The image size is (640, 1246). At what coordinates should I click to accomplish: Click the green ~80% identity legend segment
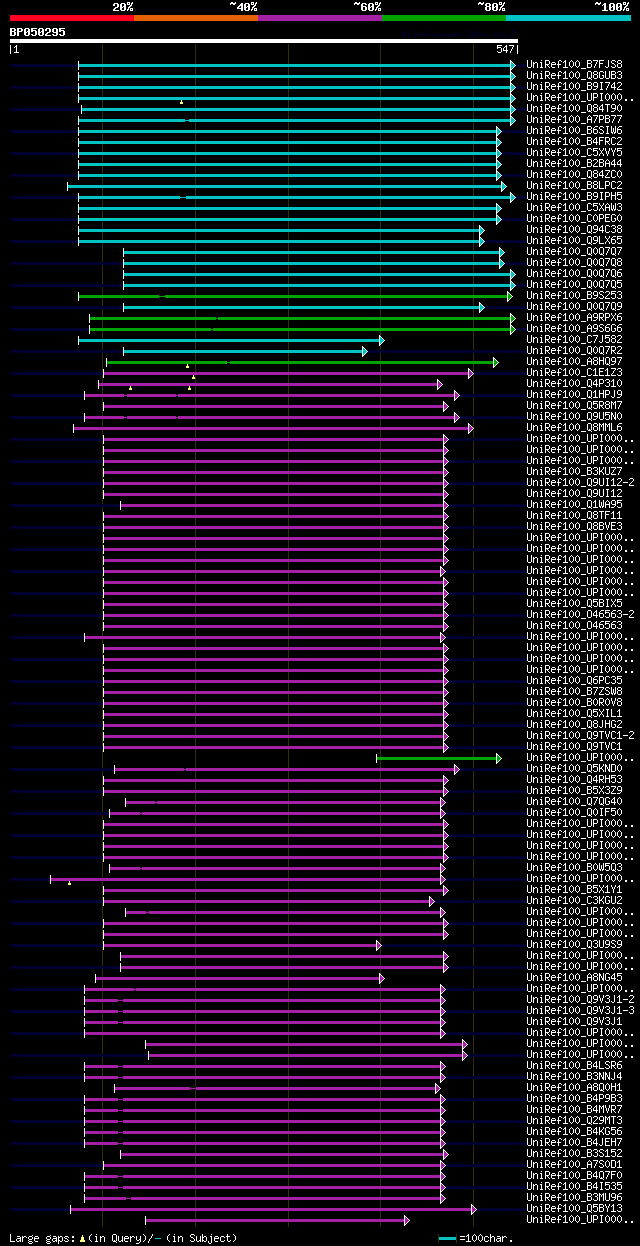pos(444,18)
